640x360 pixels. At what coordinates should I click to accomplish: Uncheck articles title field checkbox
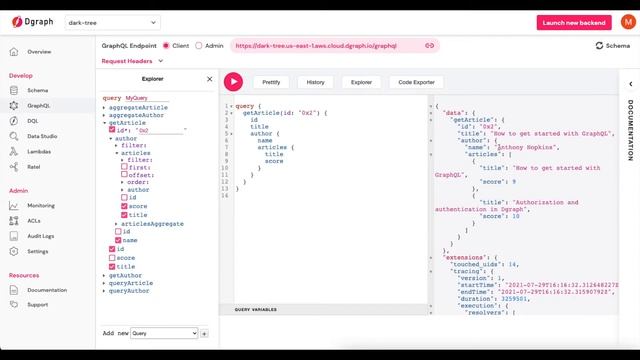124,214
